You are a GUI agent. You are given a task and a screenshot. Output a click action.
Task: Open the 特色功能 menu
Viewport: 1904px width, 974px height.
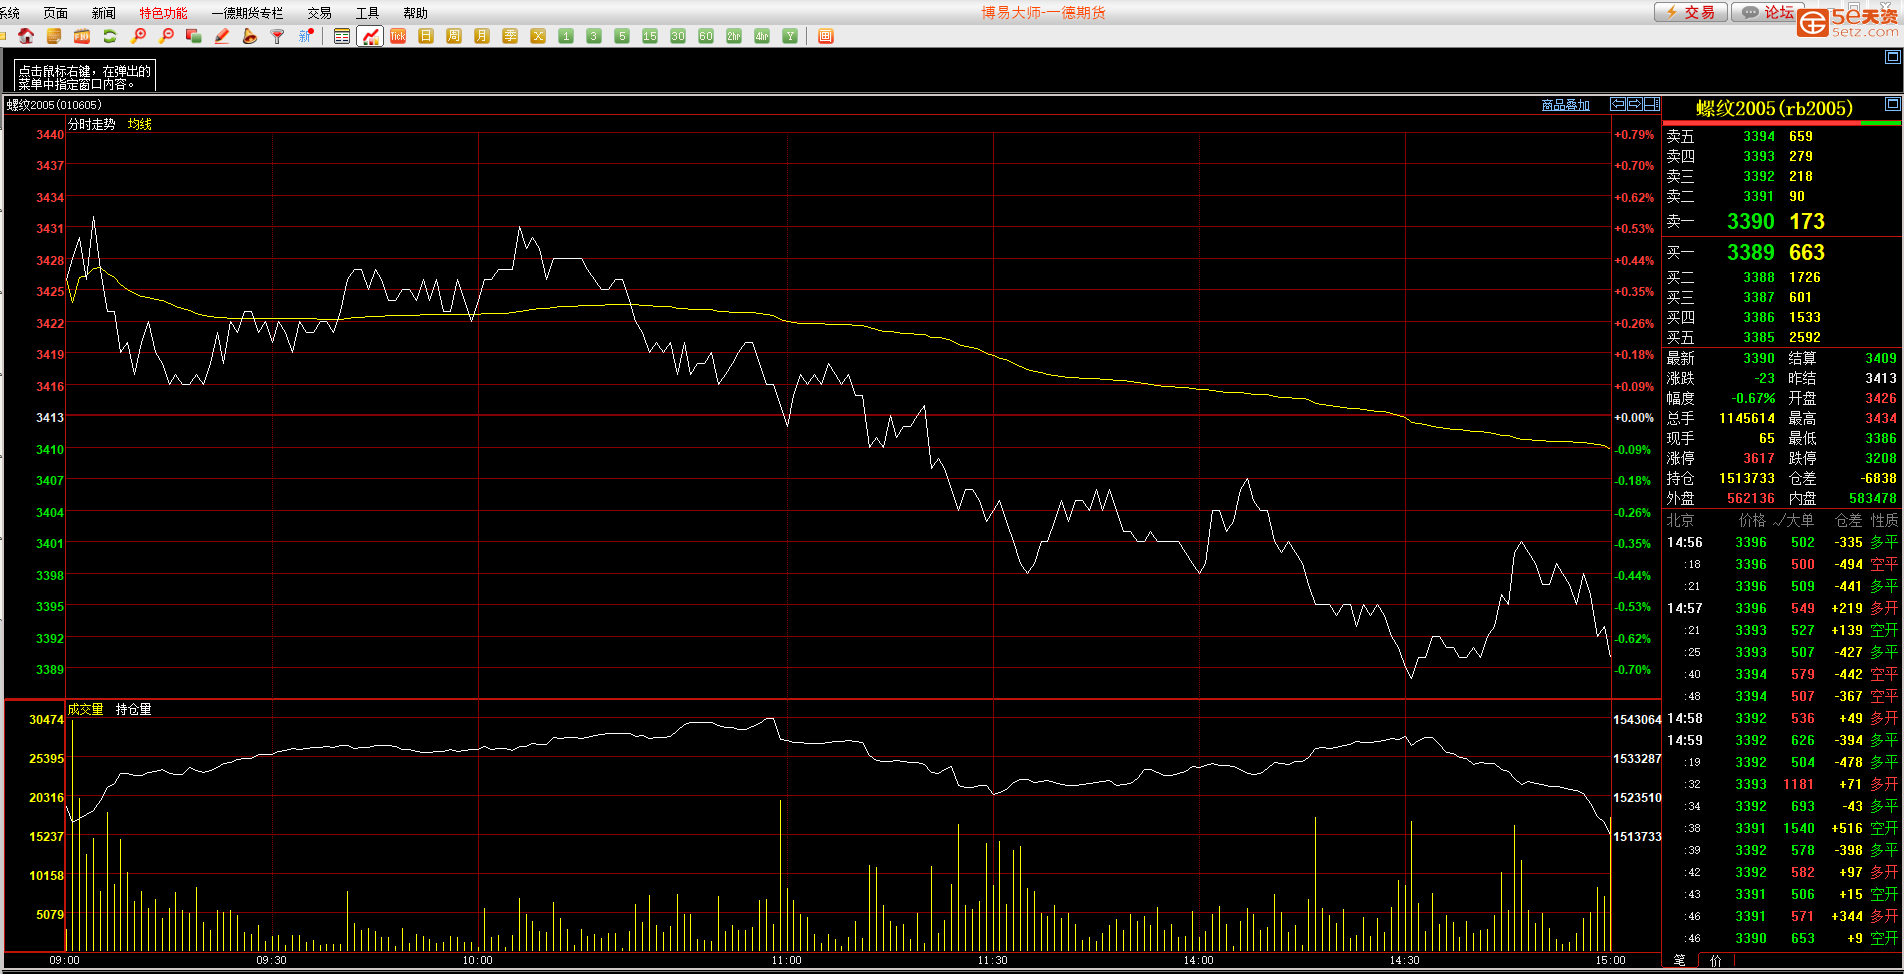coord(163,13)
